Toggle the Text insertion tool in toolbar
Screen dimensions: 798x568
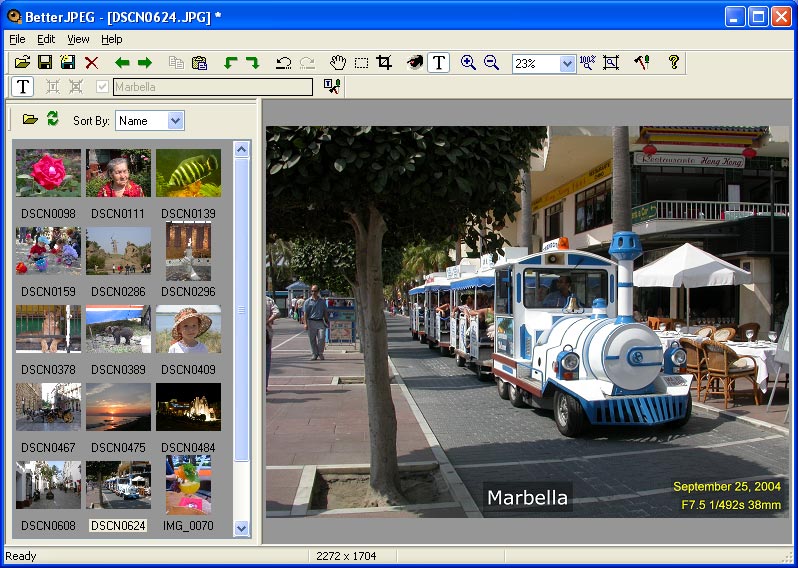click(438, 63)
